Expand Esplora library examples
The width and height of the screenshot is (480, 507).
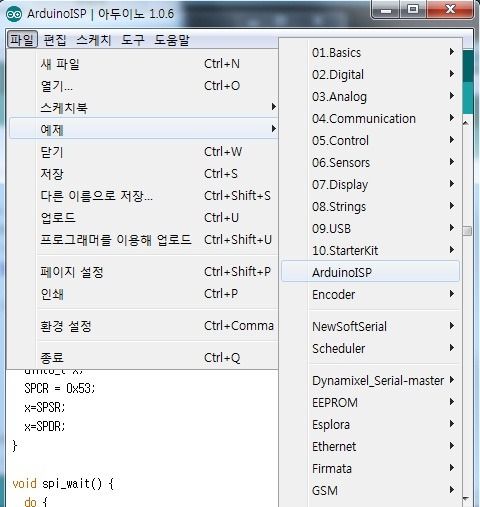(370, 424)
